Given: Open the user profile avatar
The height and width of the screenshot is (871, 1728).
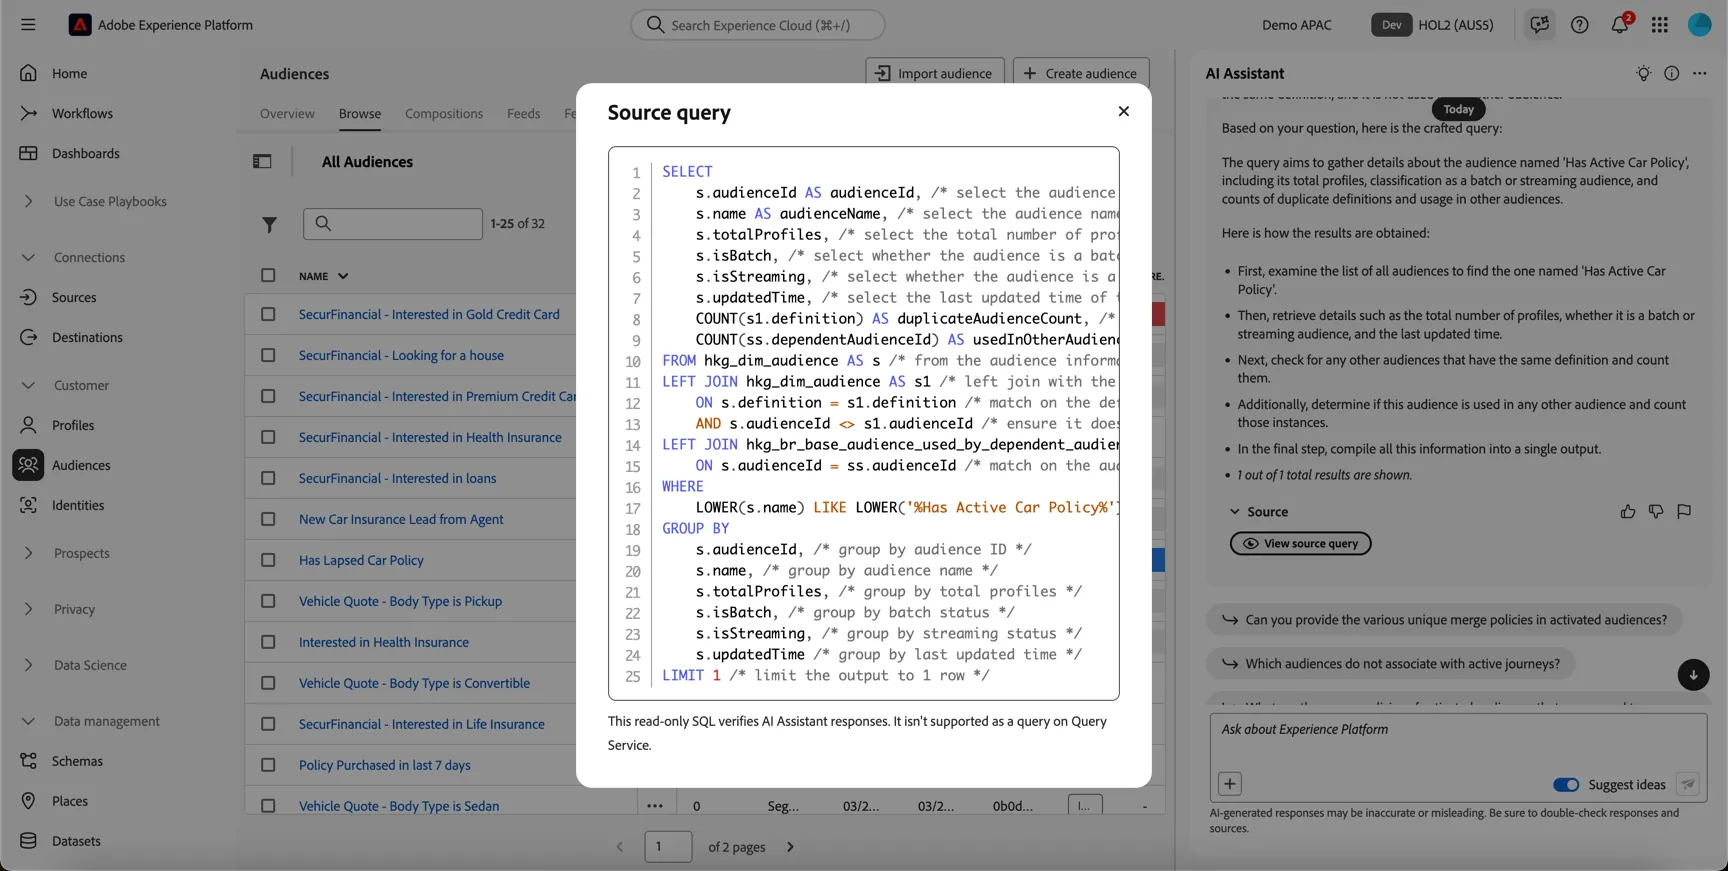Looking at the screenshot, I should [1700, 25].
